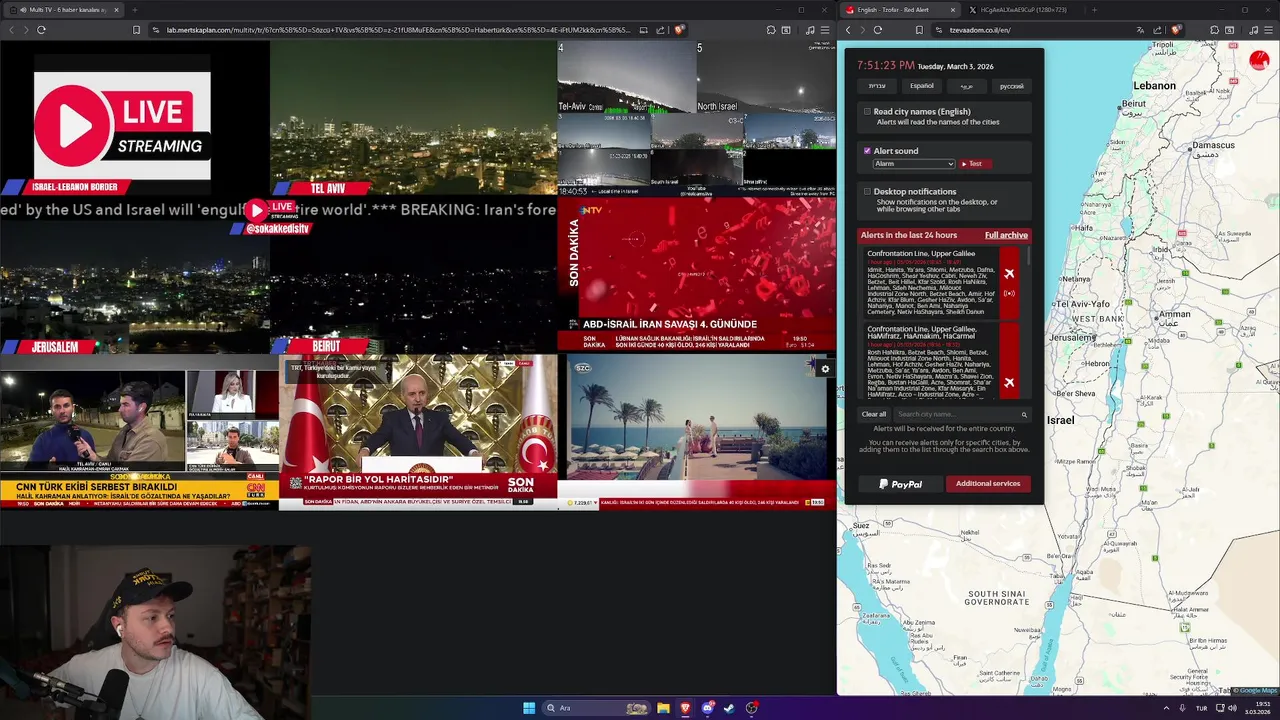Switch the site language to русский
The image size is (1280, 720).
coord(1012,86)
